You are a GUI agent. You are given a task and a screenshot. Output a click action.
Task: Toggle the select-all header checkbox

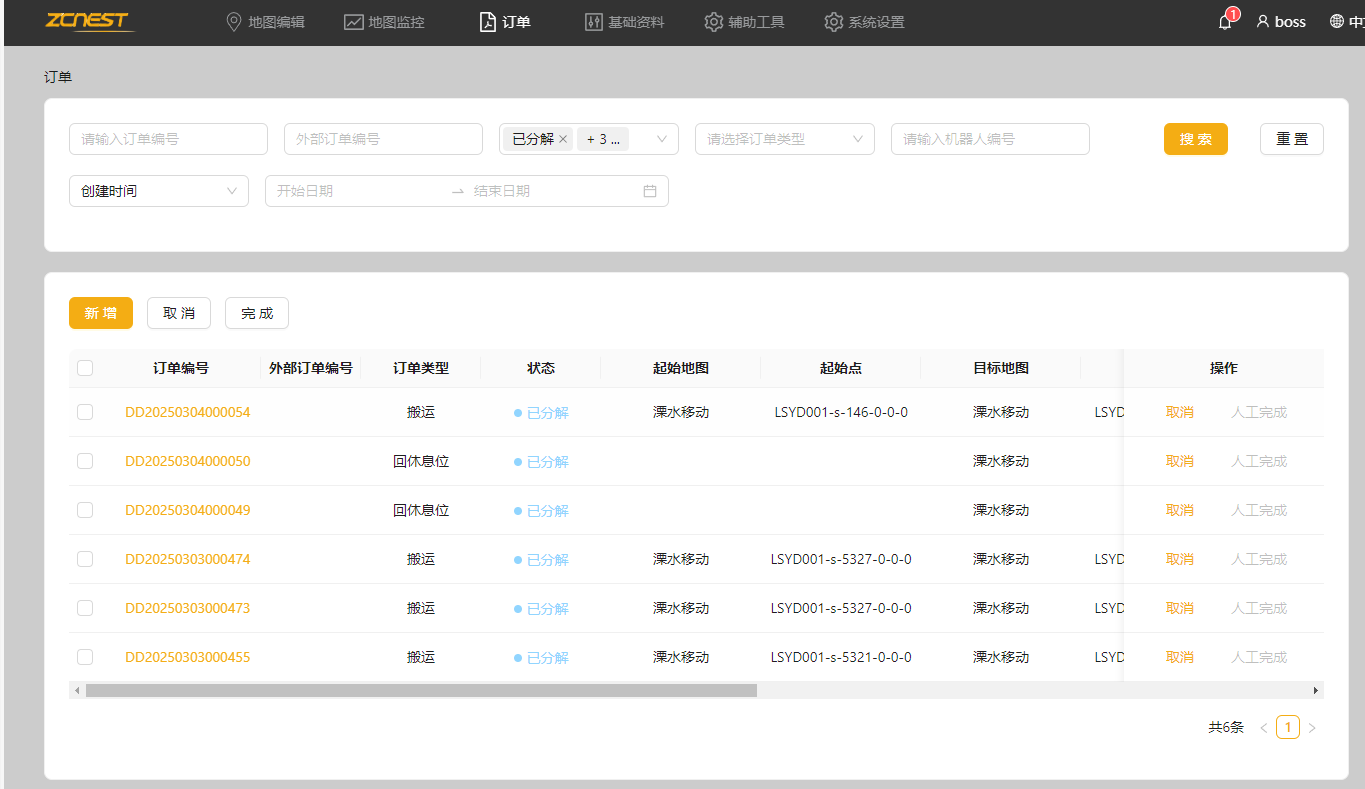(x=85, y=368)
